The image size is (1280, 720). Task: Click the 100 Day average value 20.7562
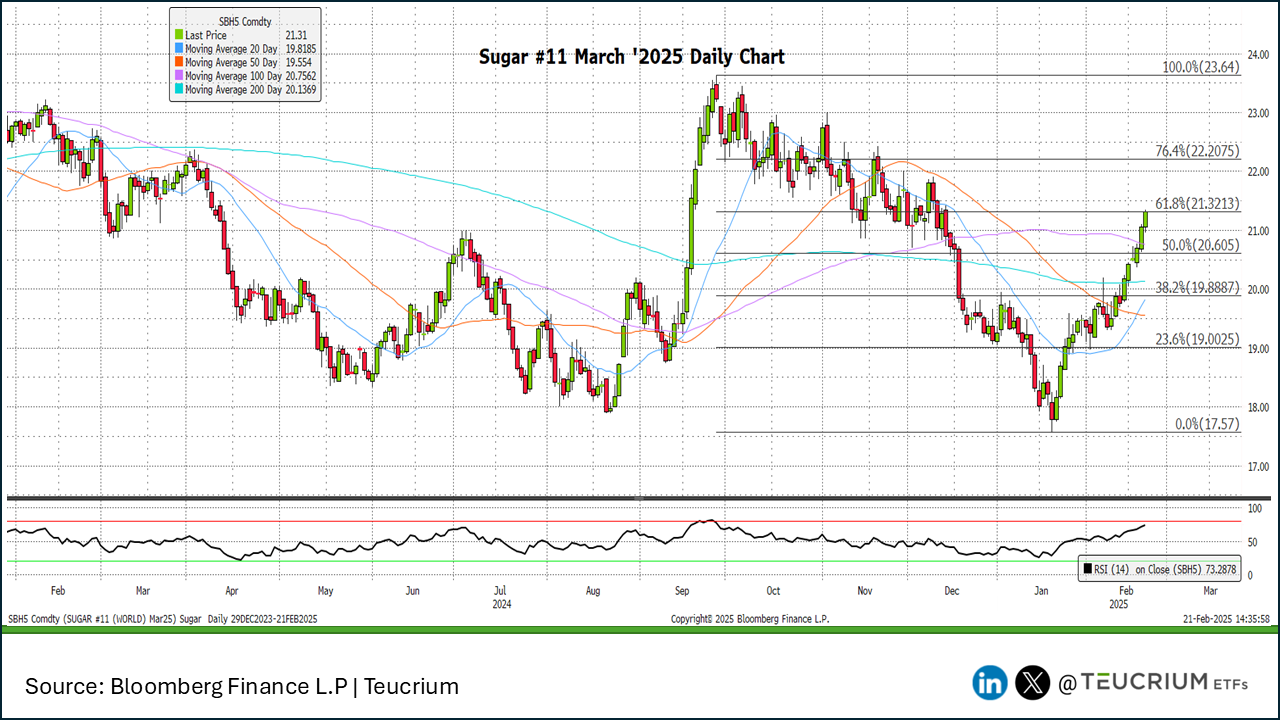point(300,75)
